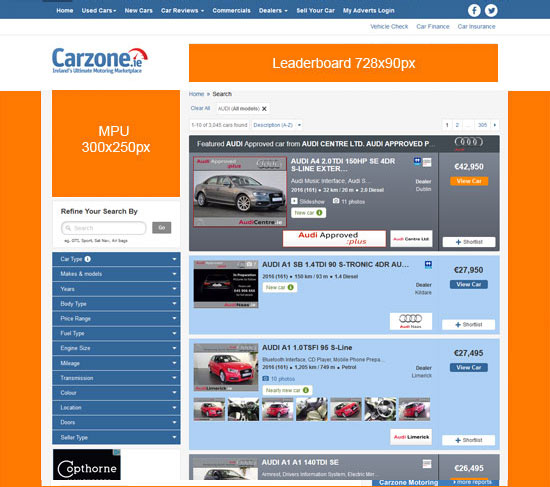Expand the Fuel Type filter
550x487 pixels.
click(x=116, y=333)
